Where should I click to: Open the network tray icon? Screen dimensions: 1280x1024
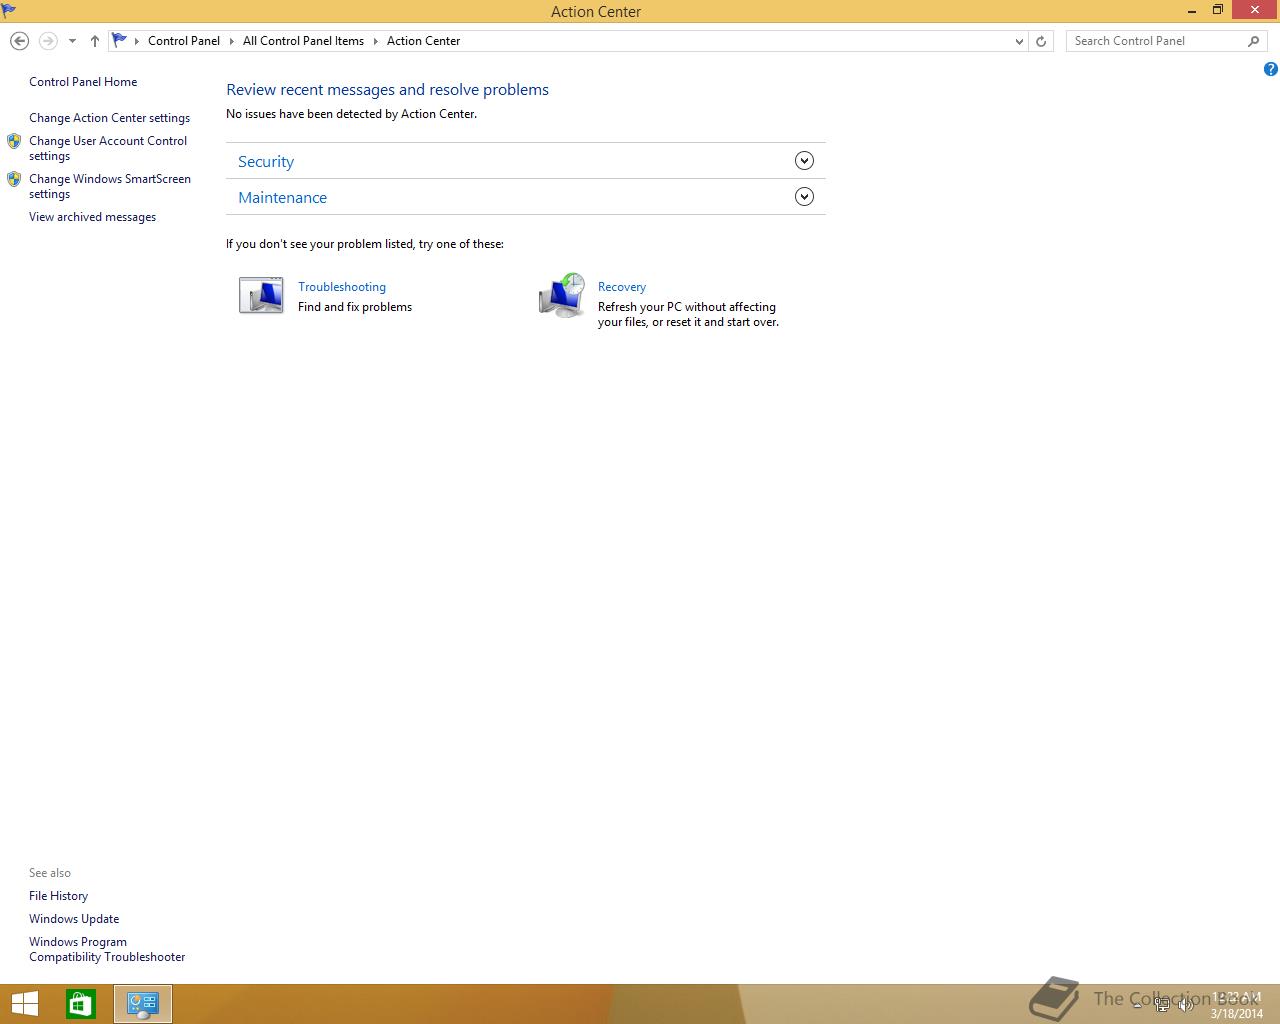coord(1162,1005)
